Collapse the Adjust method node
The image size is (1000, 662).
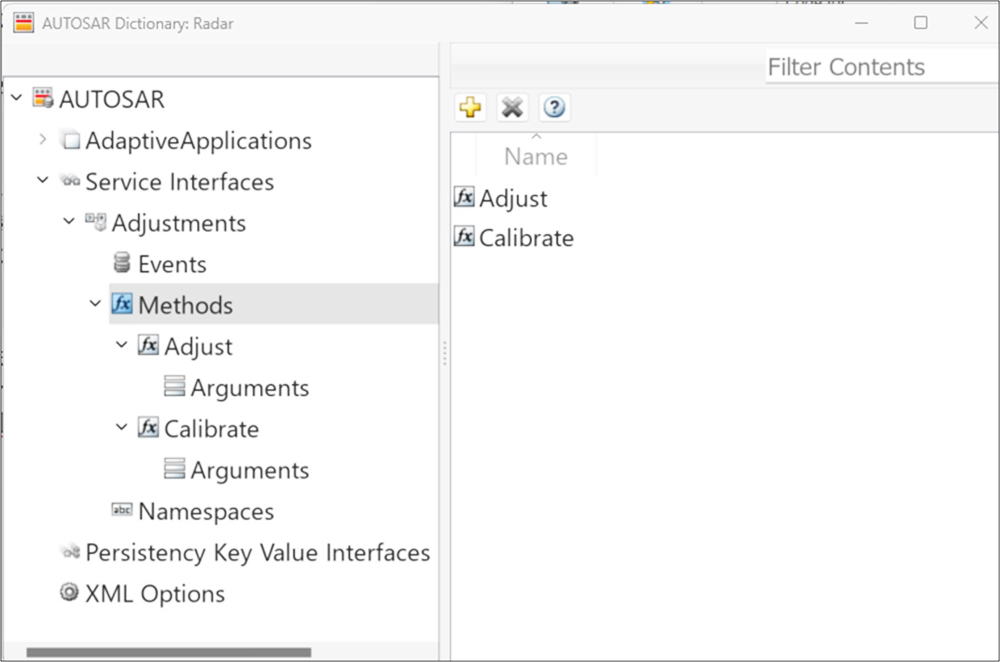point(121,345)
